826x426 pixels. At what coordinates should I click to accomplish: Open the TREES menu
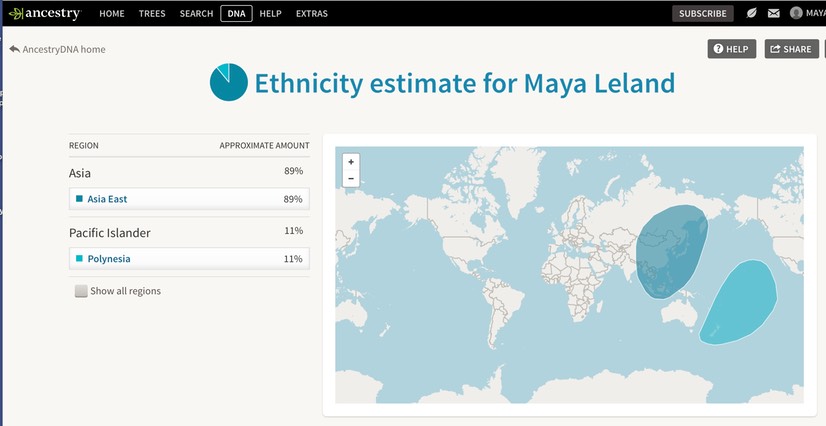click(x=152, y=14)
